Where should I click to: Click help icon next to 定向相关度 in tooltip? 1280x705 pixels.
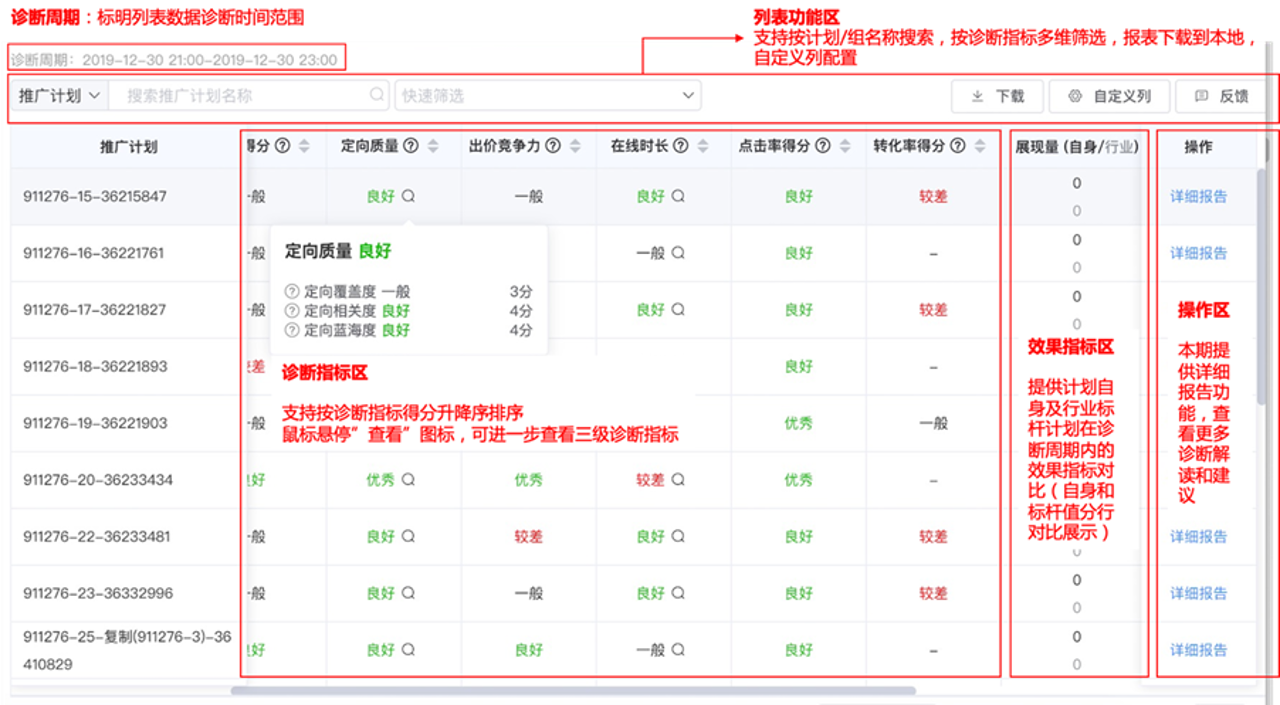[x=292, y=311]
